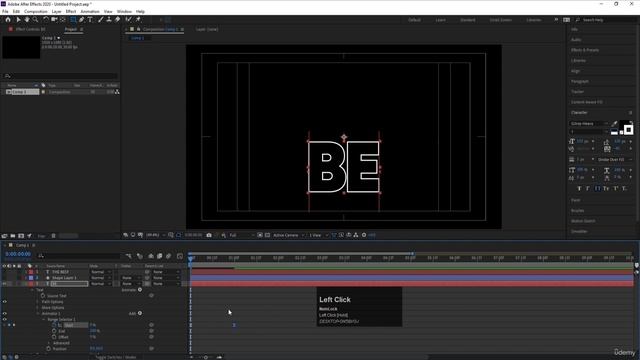The height and width of the screenshot is (360, 640).
Task: Select the Roto Brush tool
Action: [x=129, y=20]
